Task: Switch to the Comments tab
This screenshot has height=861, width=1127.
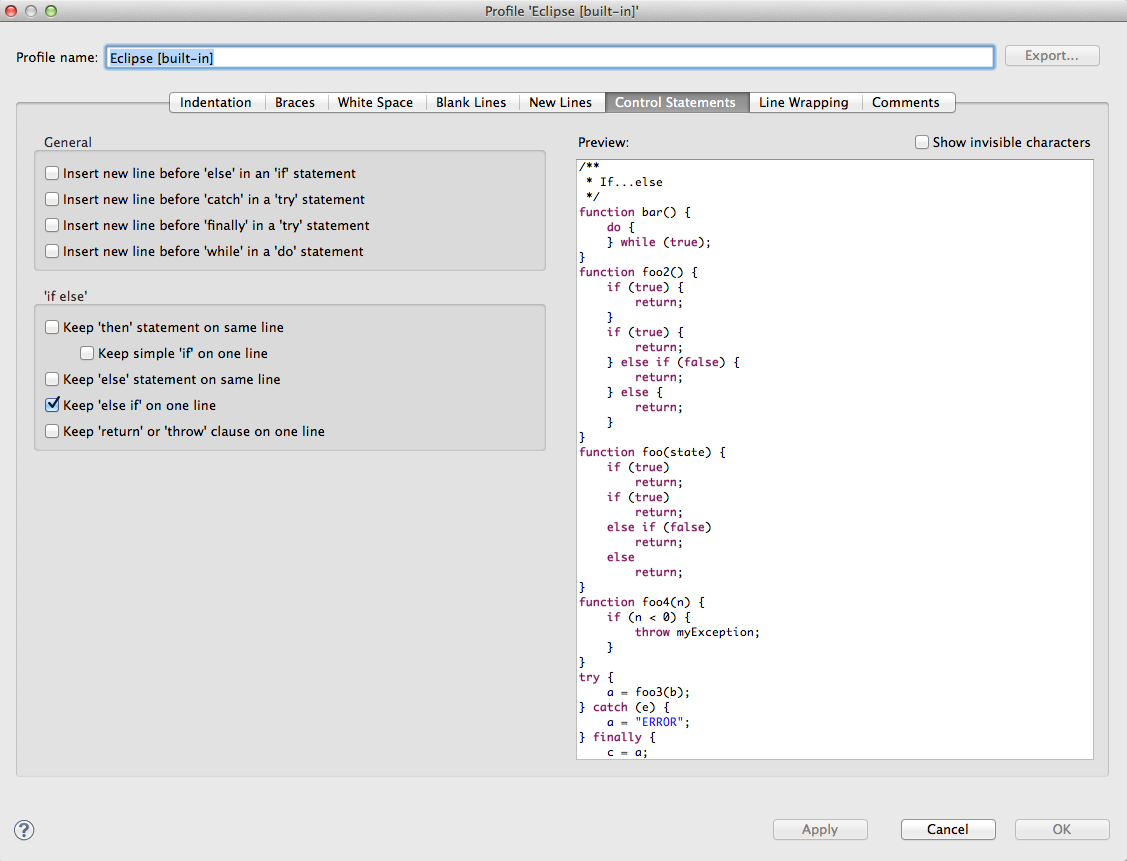Action: (x=906, y=102)
